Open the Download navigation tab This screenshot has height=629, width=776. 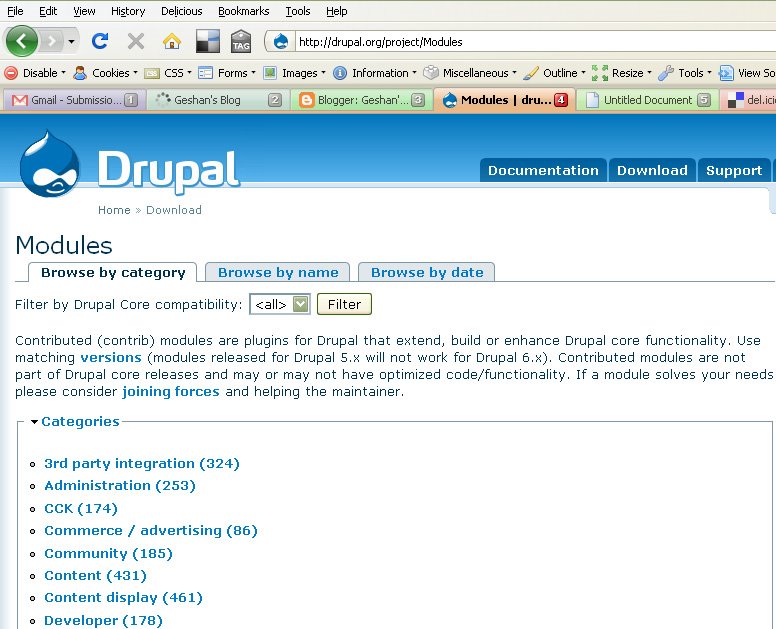652,170
